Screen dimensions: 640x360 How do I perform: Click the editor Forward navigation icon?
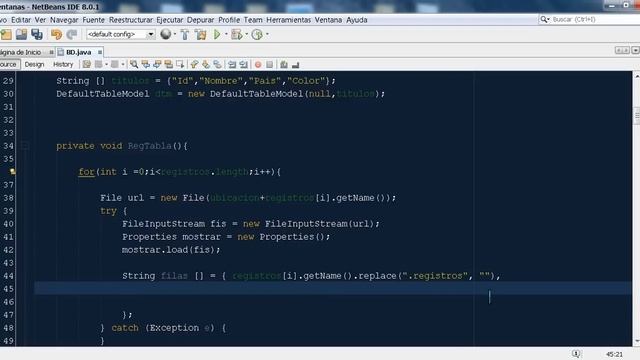(x=115, y=64)
